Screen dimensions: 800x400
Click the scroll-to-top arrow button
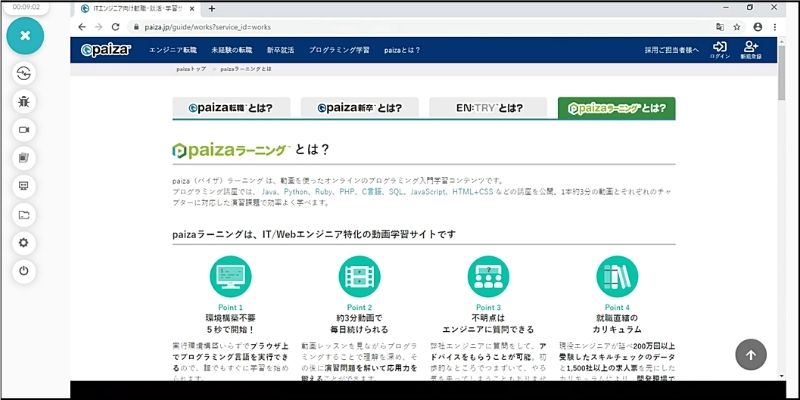(751, 355)
